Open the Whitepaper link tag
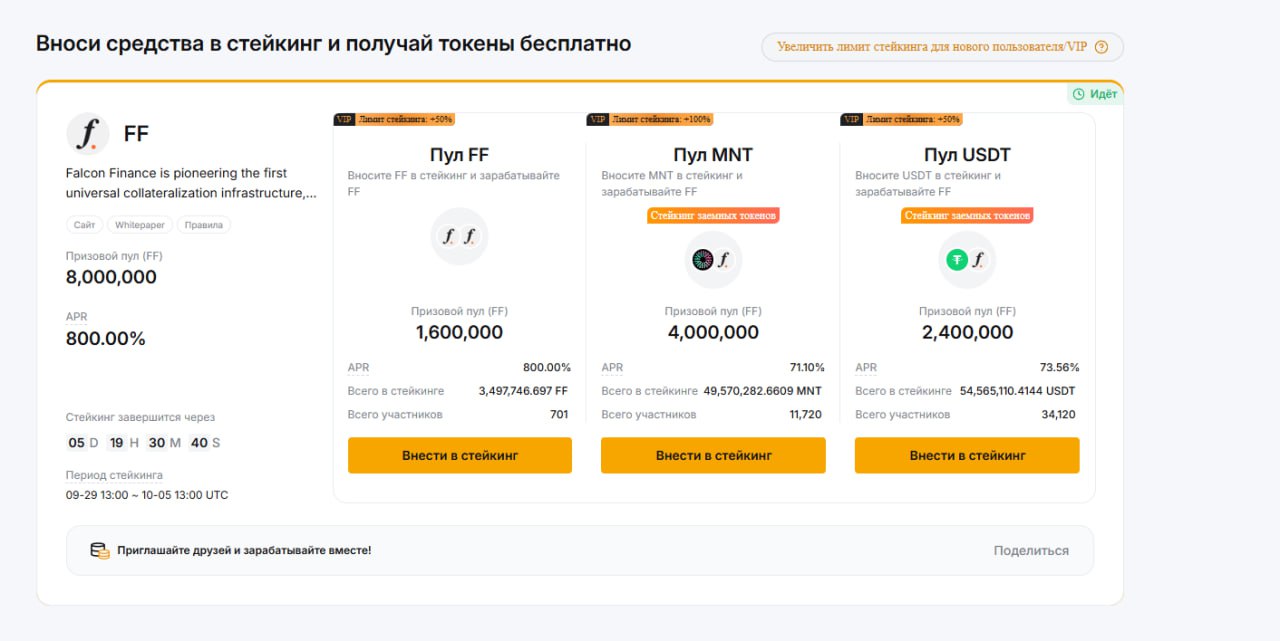Image resolution: width=1280 pixels, height=641 pixels. coord(140,225)
